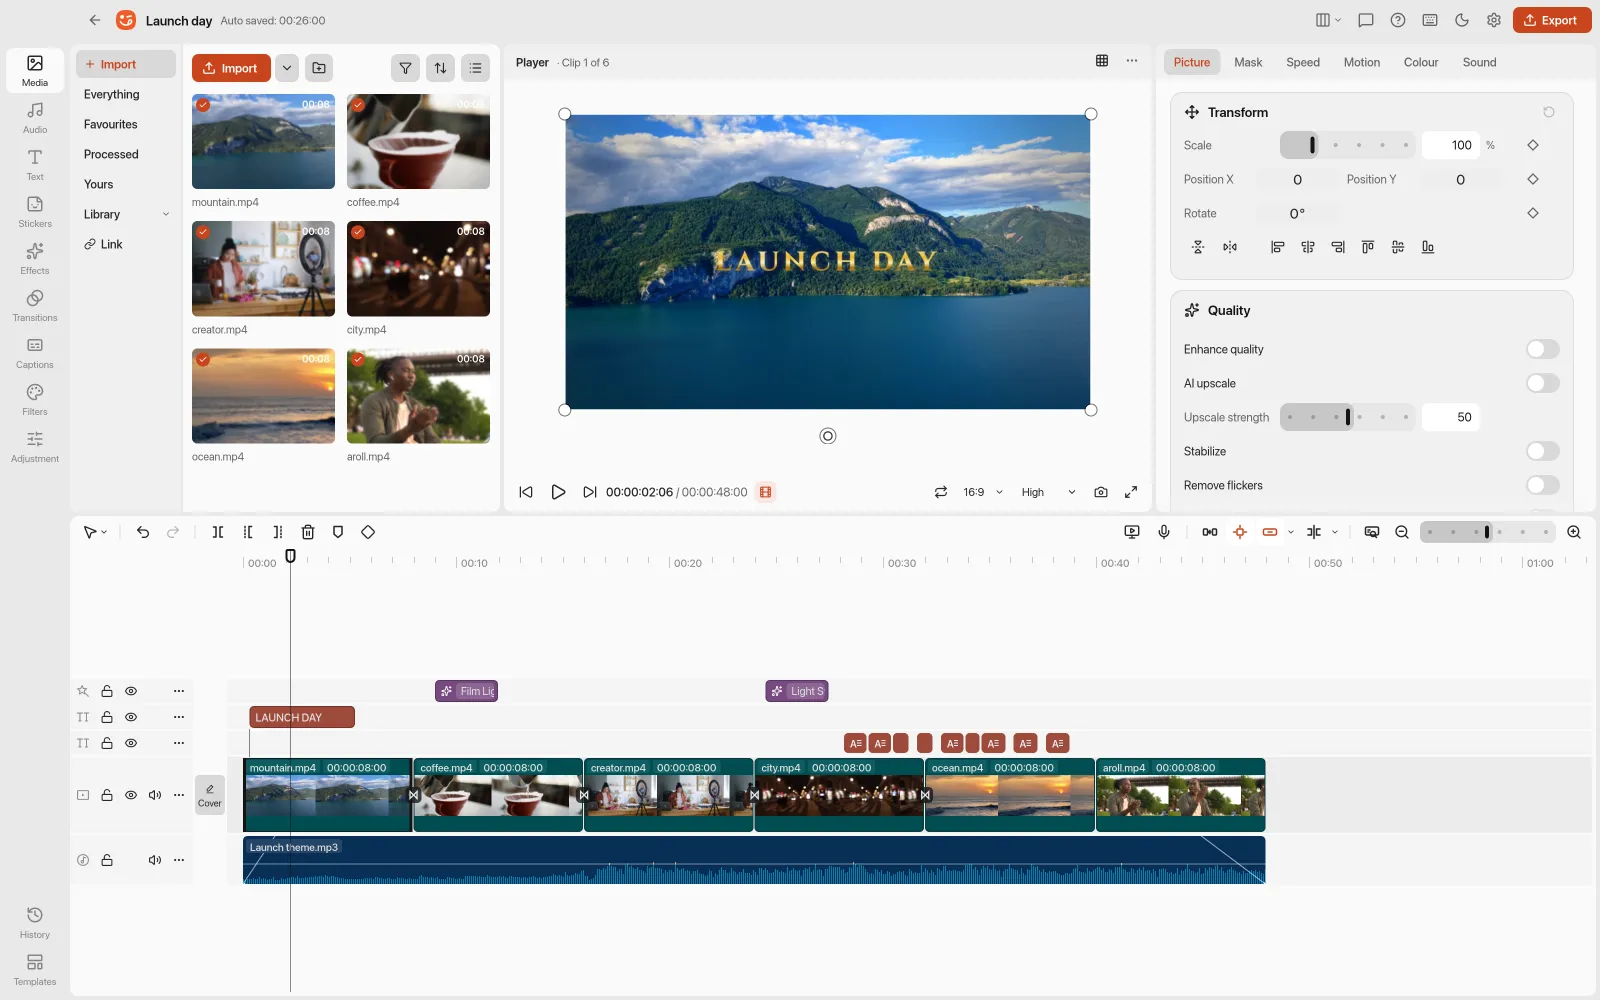Flip horizontally using the mirror icon
The image size is (1600, 1000).
coord(1230,247)
